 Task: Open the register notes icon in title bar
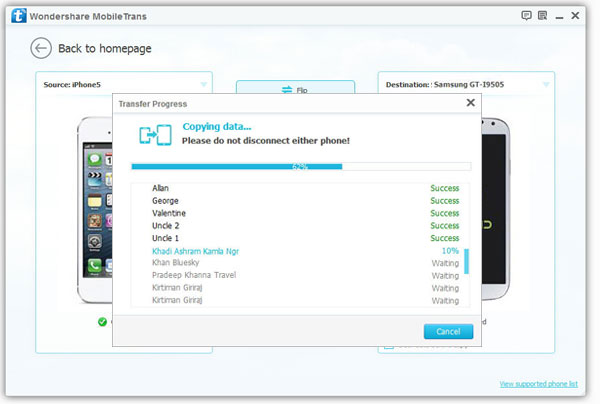[543, 15]
